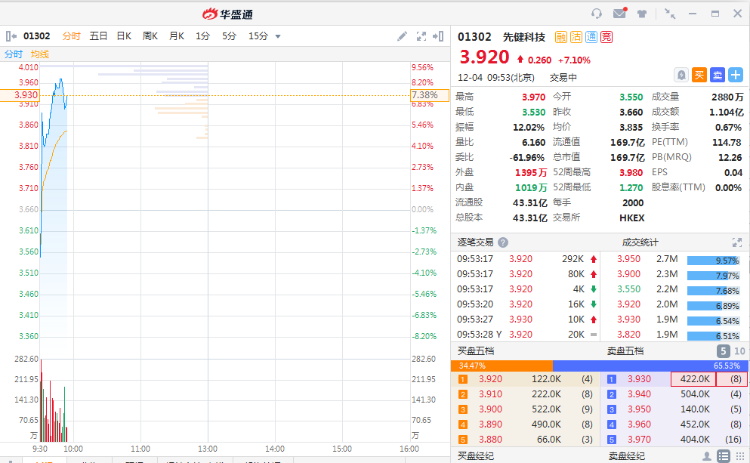Click the 34.47% buy ratio bar
Viewport: 750px width, 463px height.
coord(502,366)
